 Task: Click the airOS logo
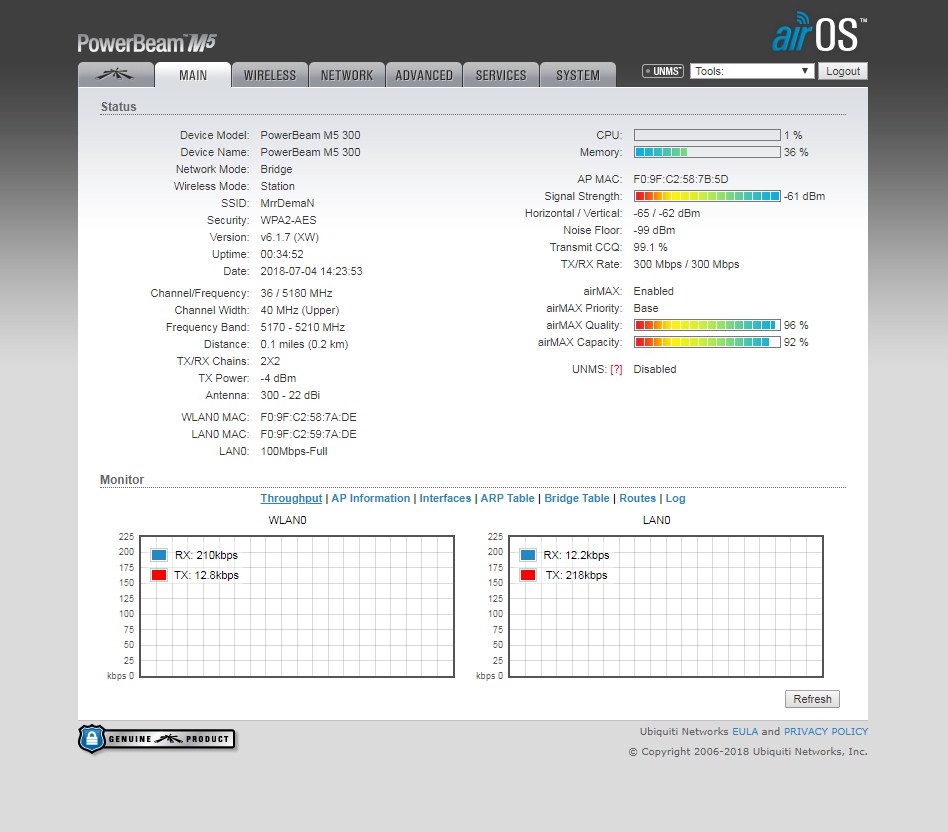819,33
